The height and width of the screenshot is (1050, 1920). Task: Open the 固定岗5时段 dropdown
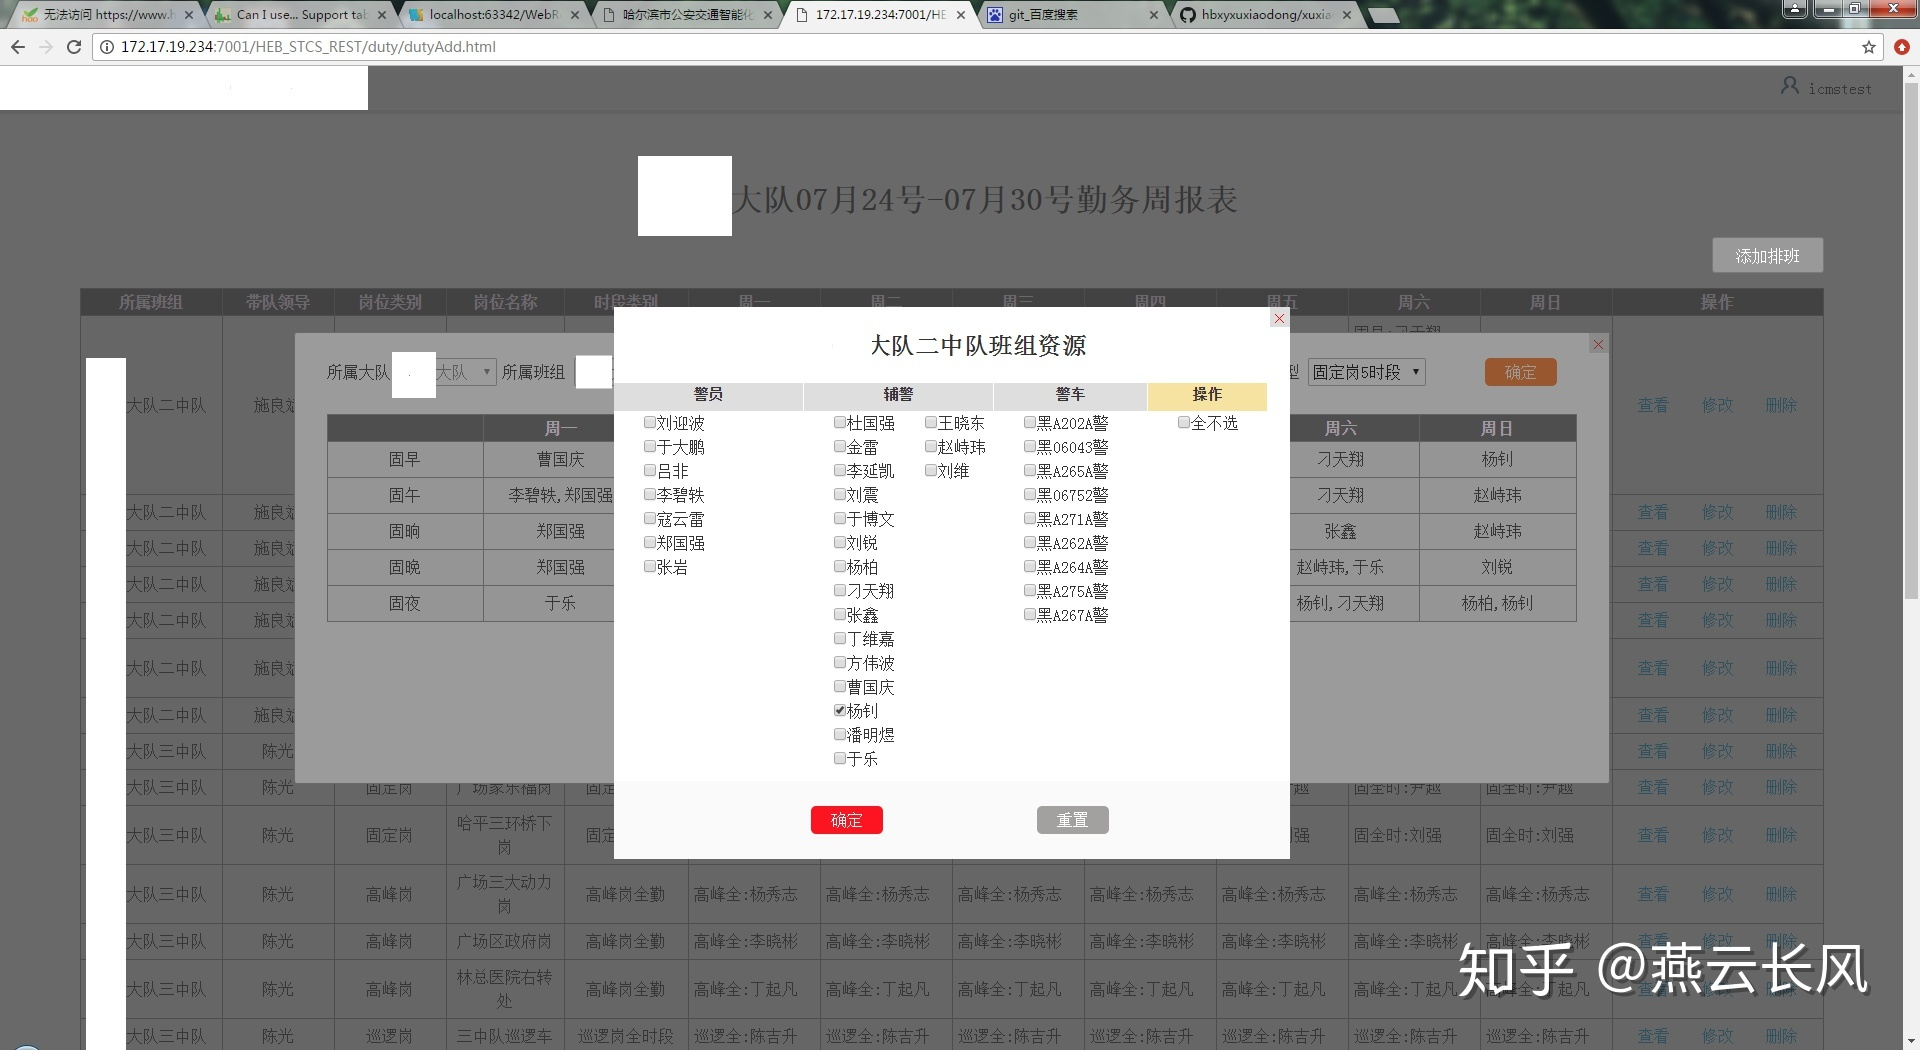[1366, 371]
